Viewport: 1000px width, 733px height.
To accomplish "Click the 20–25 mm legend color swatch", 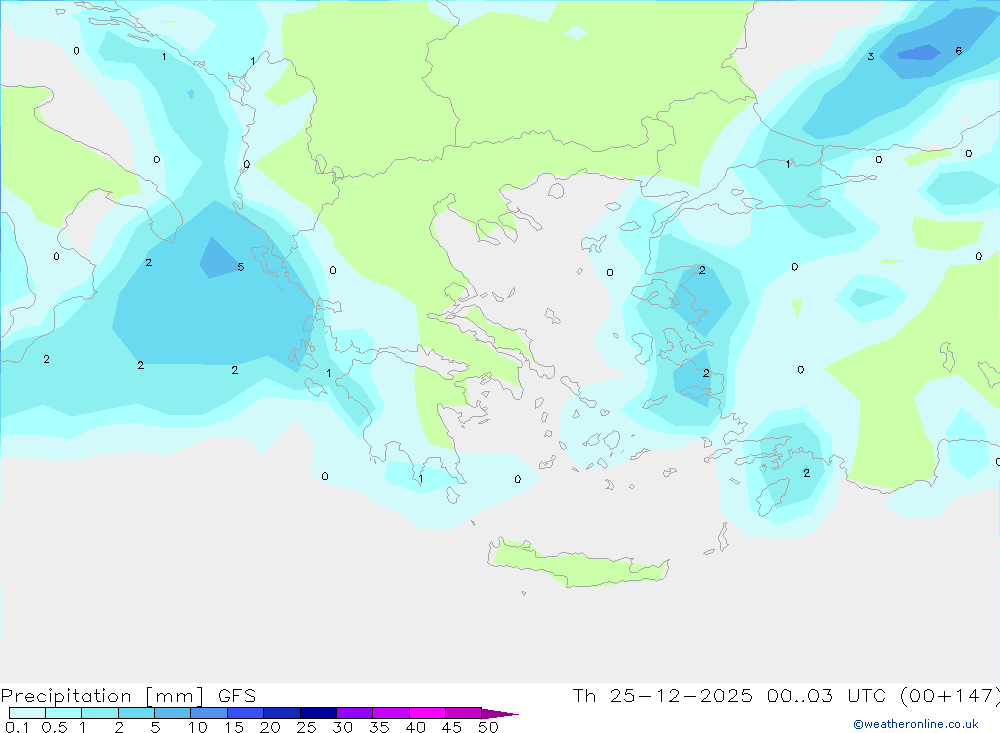I will click(281, 713).
